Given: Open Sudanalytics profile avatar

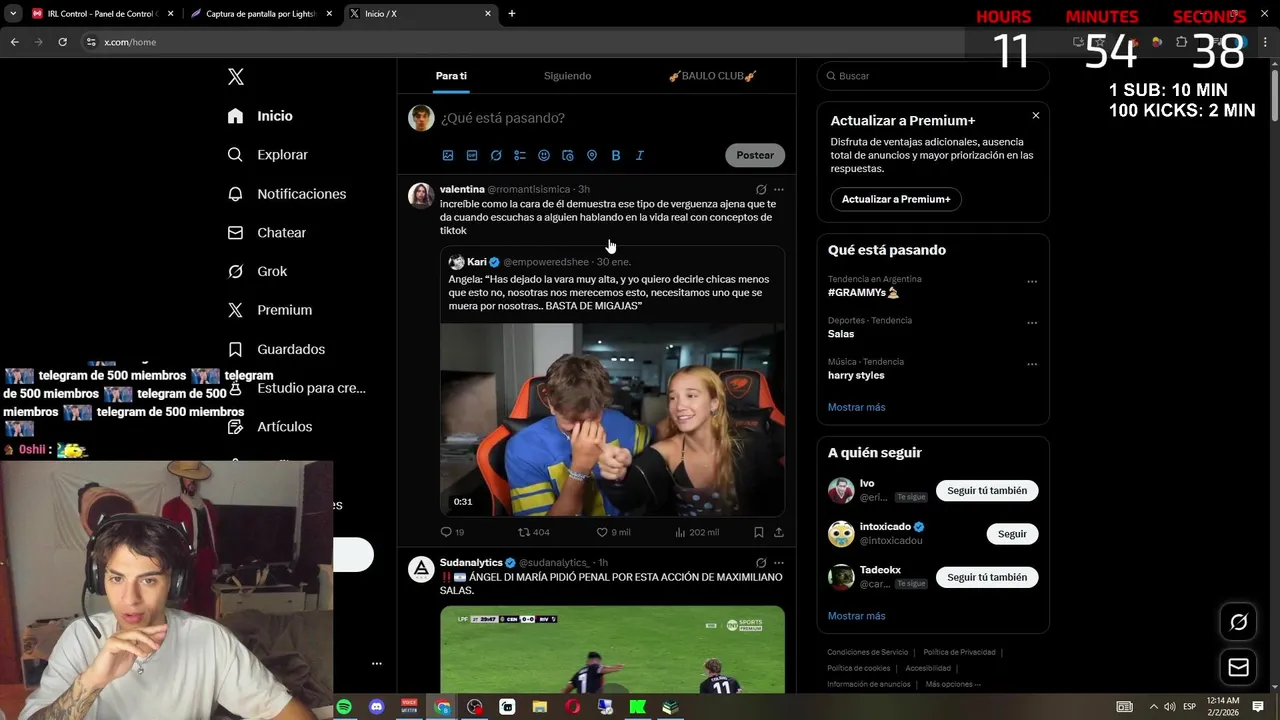Looking at the screenshot, I should [421, 569].
